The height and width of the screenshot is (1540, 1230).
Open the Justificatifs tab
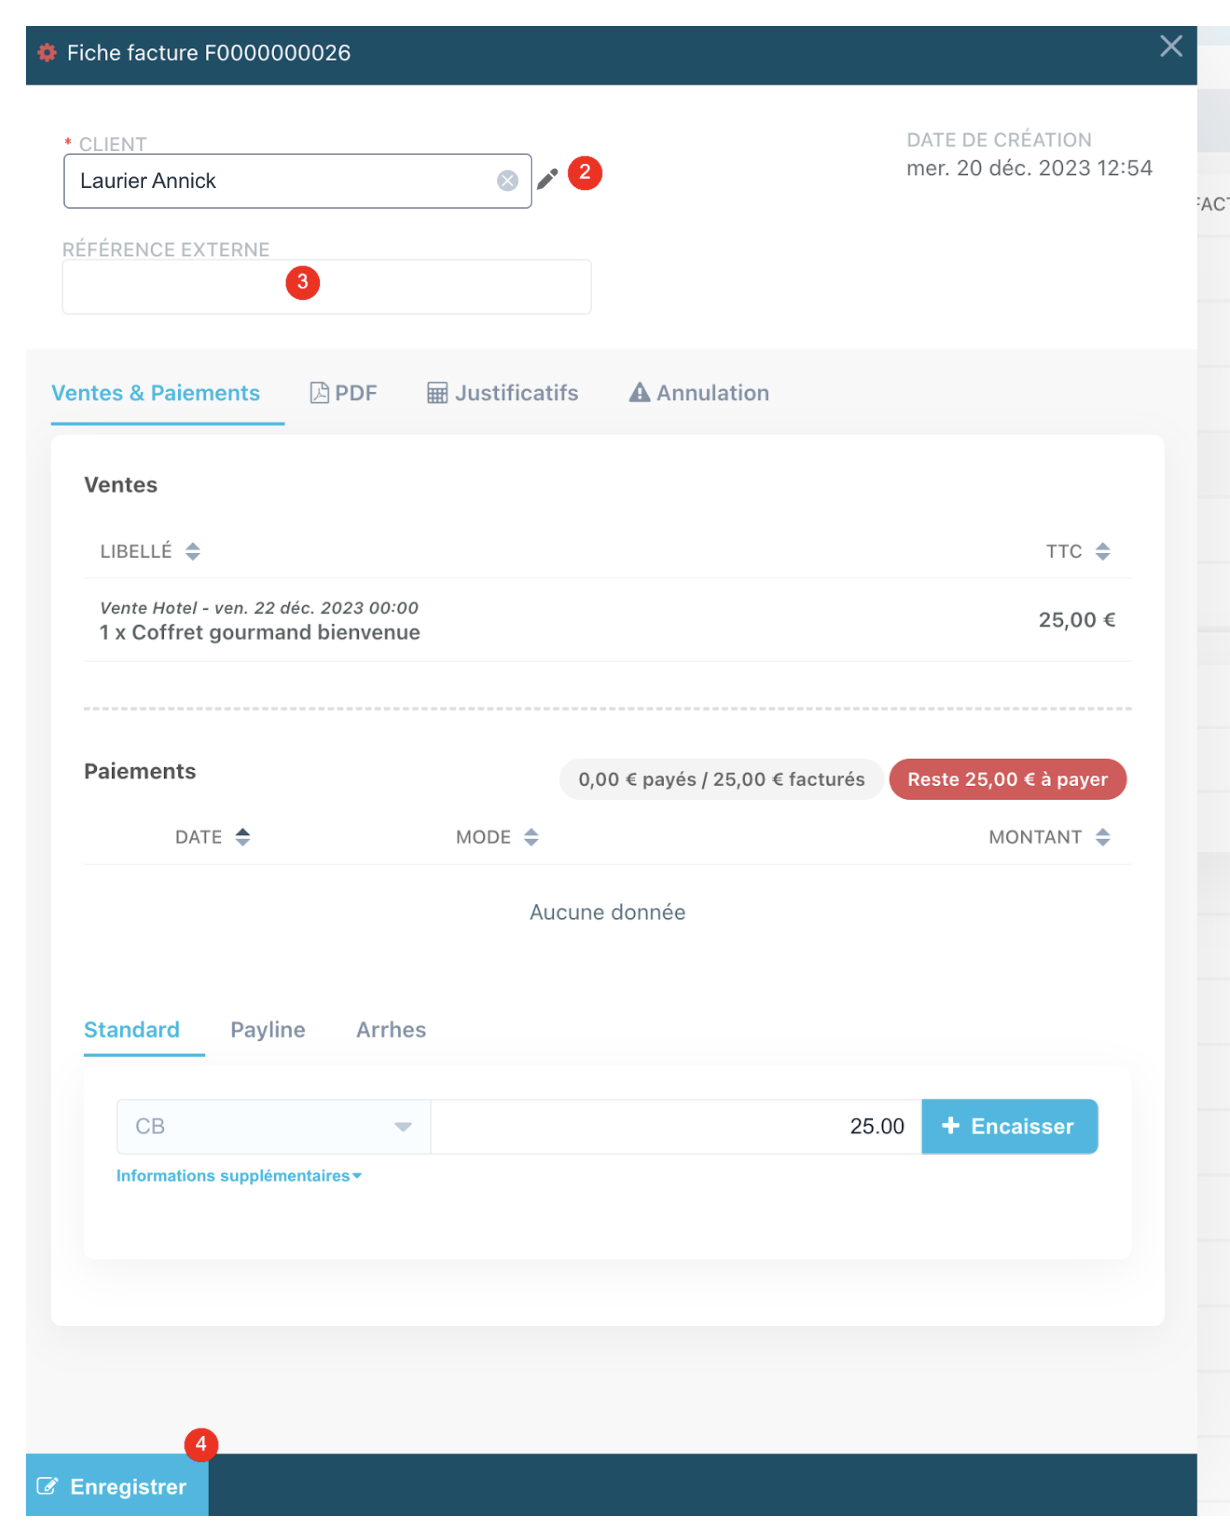tap(503, 393)
